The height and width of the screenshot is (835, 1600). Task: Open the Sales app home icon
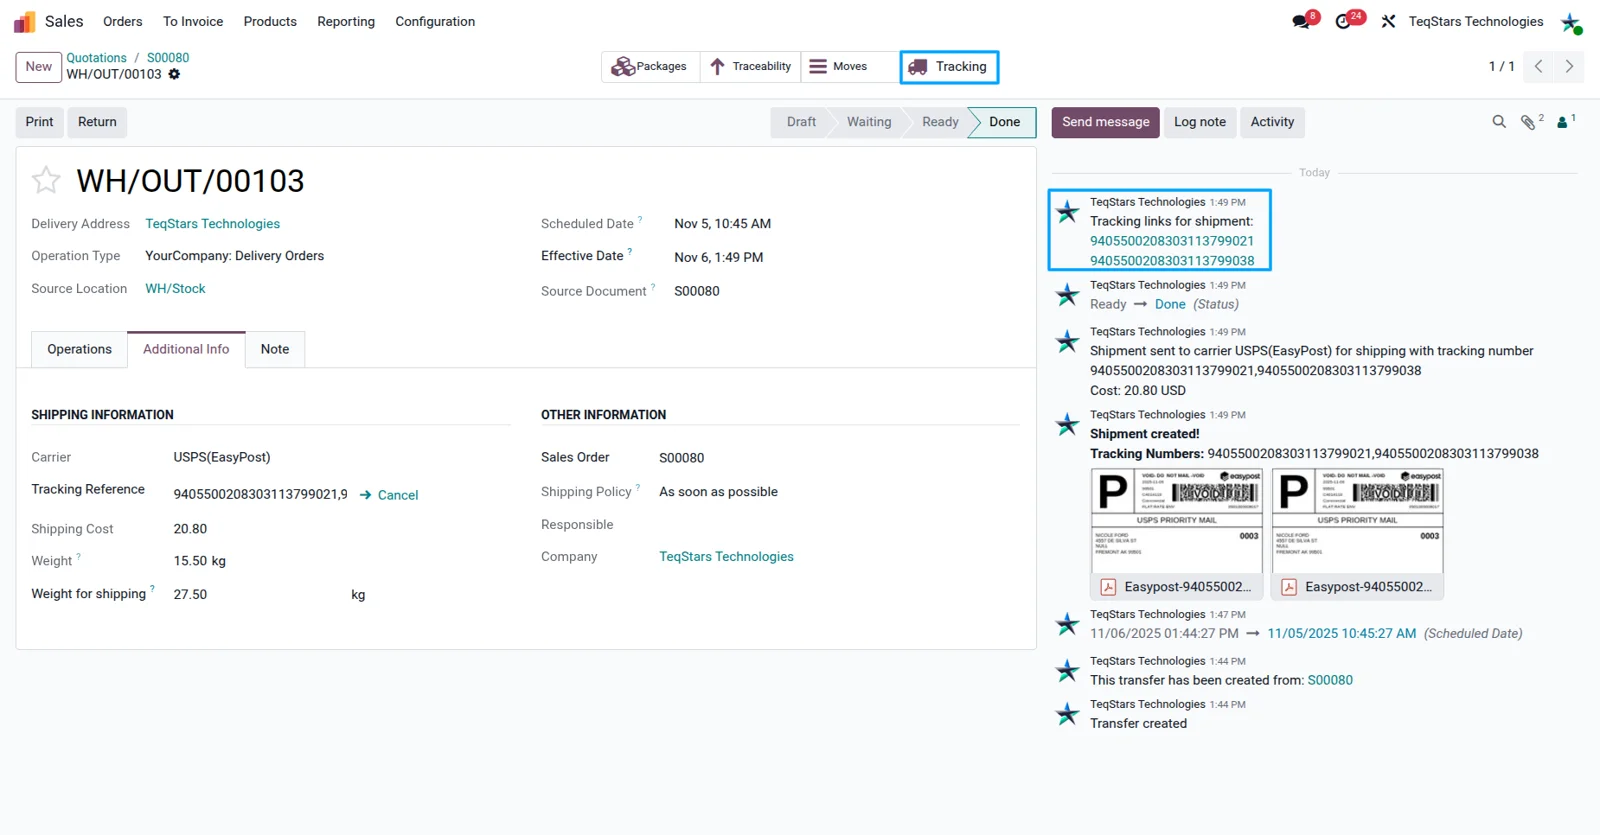[24, 21]
